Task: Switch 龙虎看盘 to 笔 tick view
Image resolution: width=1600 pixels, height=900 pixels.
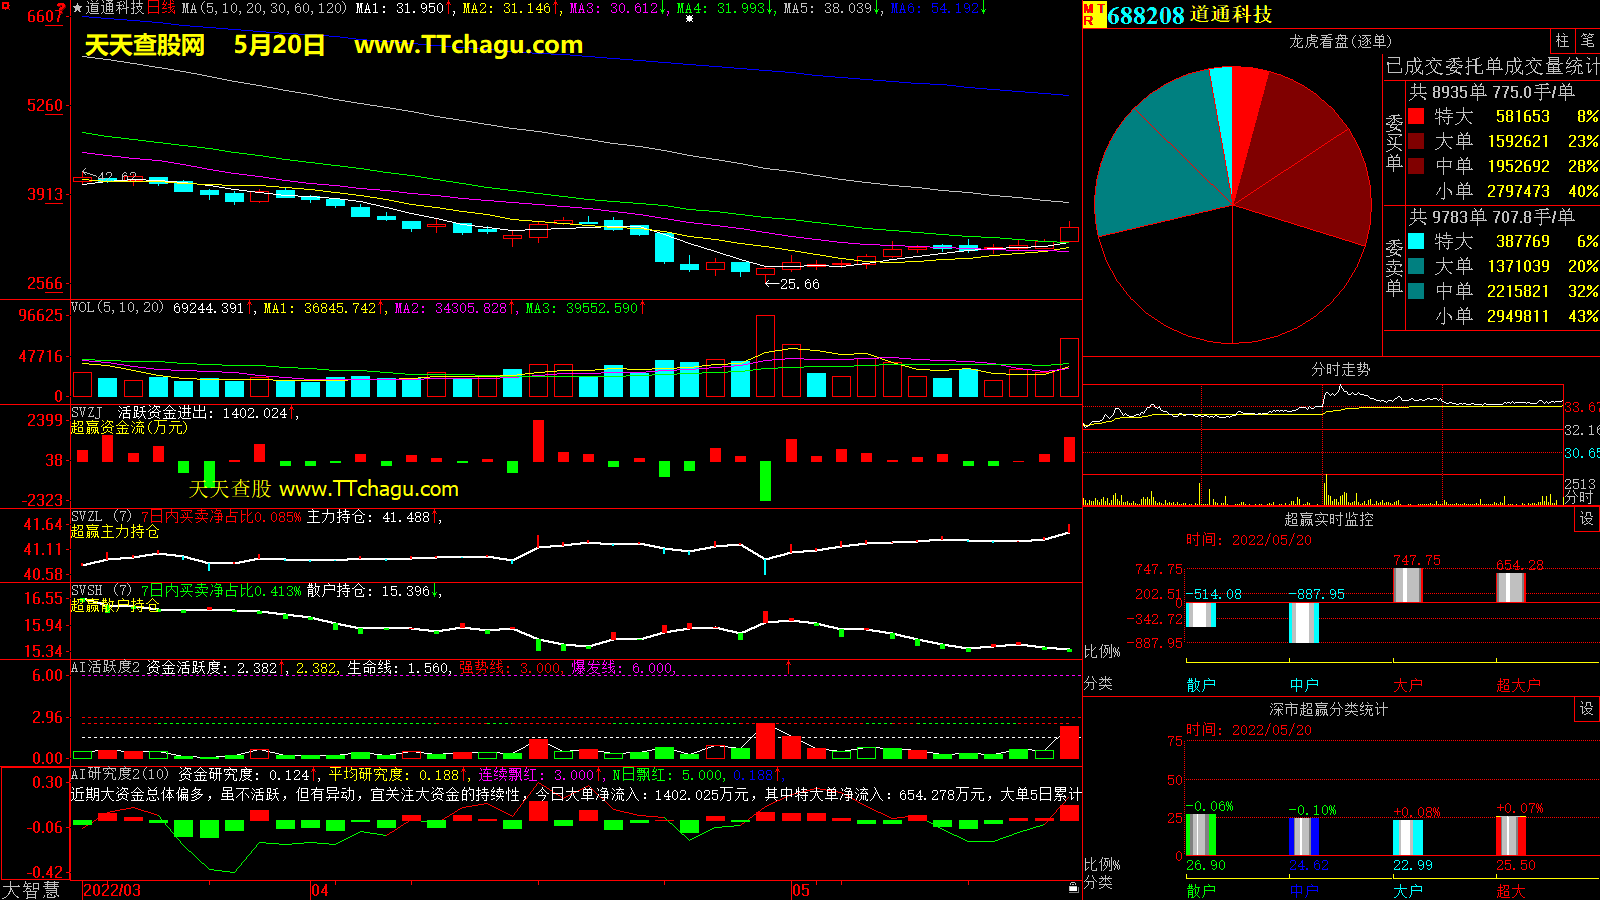Action: pyautogui.click(x=1587, y=41)
